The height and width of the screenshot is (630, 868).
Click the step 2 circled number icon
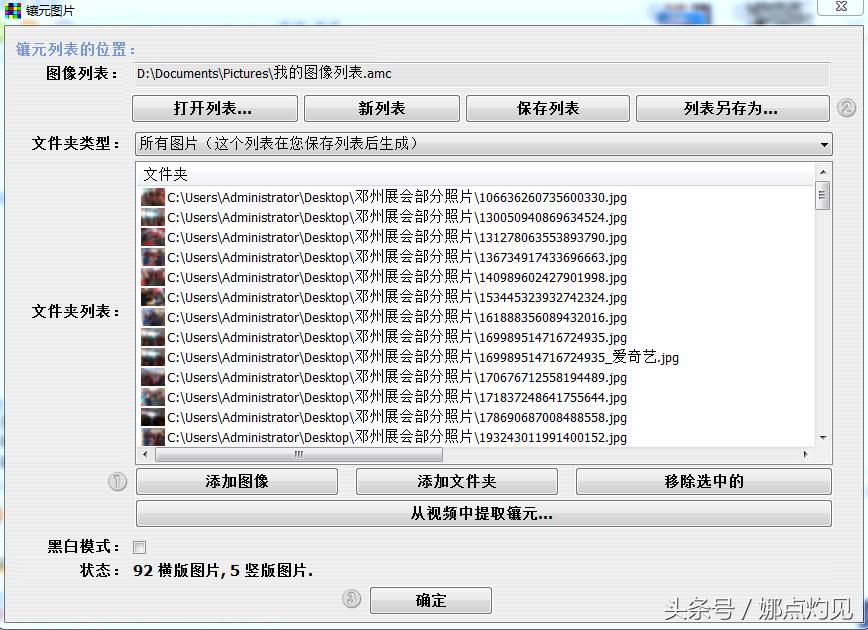pos(846,108)
